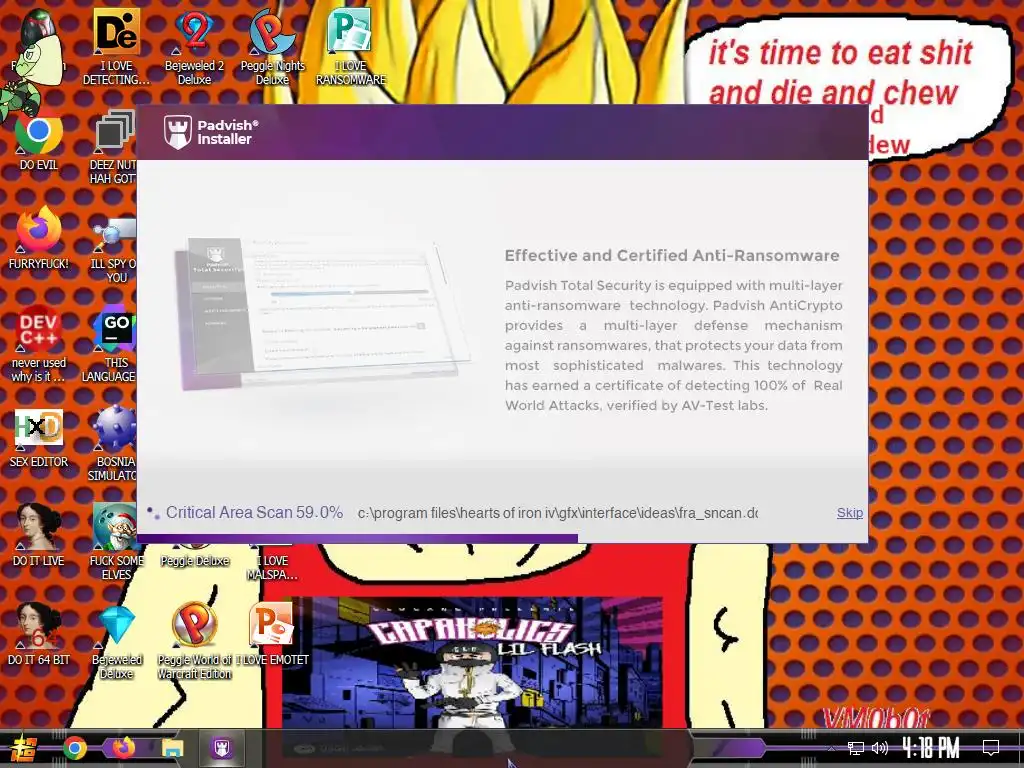Image resolution: width=1024 pixels, height=768 pixels.
Task: Open Firefox from the taskbar
Action: (123, 748)
